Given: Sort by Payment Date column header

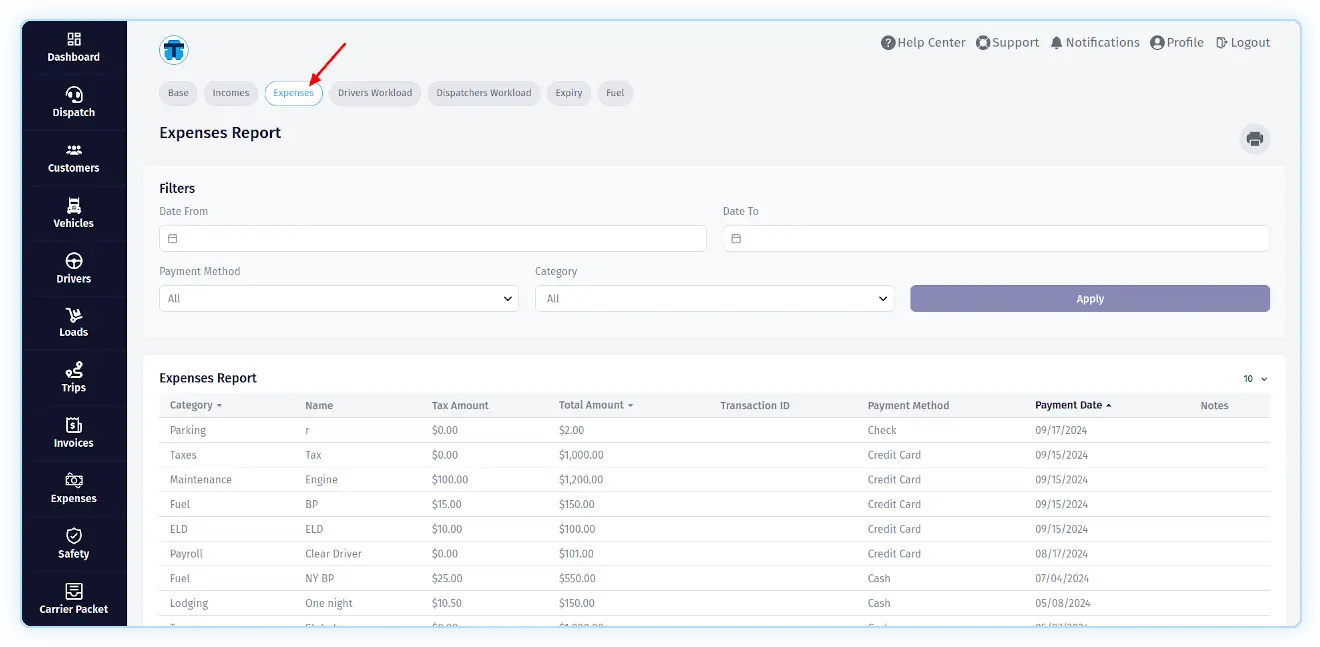Looking at the screenshot, I should pyautogui.click(x=1072, y=405).
